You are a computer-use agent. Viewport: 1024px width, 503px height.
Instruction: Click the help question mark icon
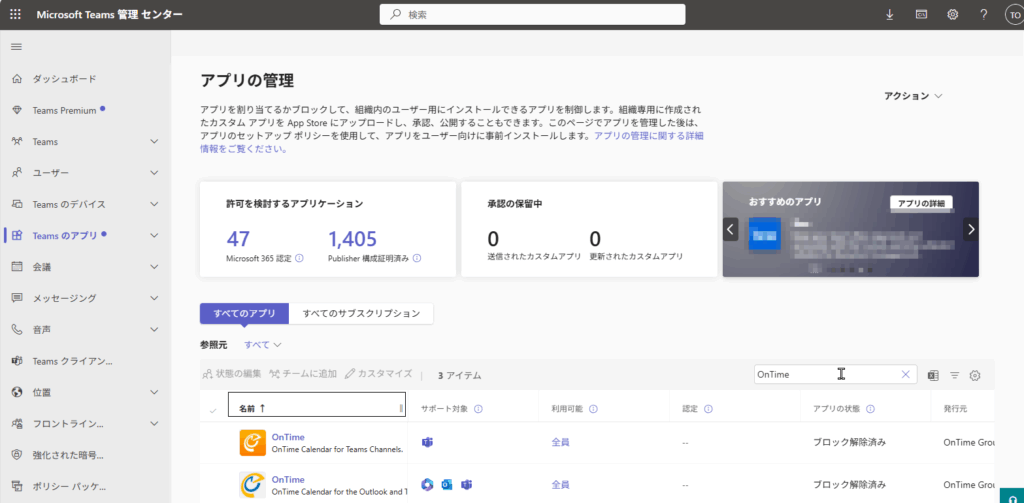pyautogui.click(x=984, y=15)
